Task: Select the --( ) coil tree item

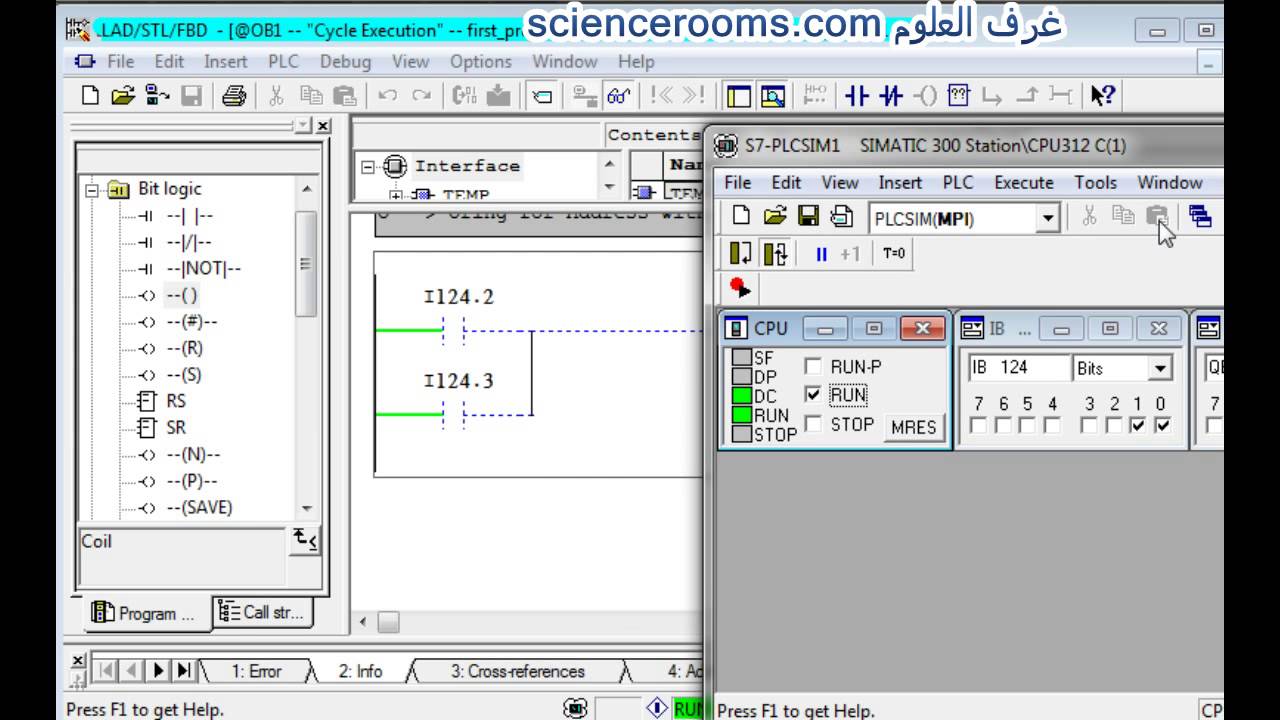Action: (182, 295)
